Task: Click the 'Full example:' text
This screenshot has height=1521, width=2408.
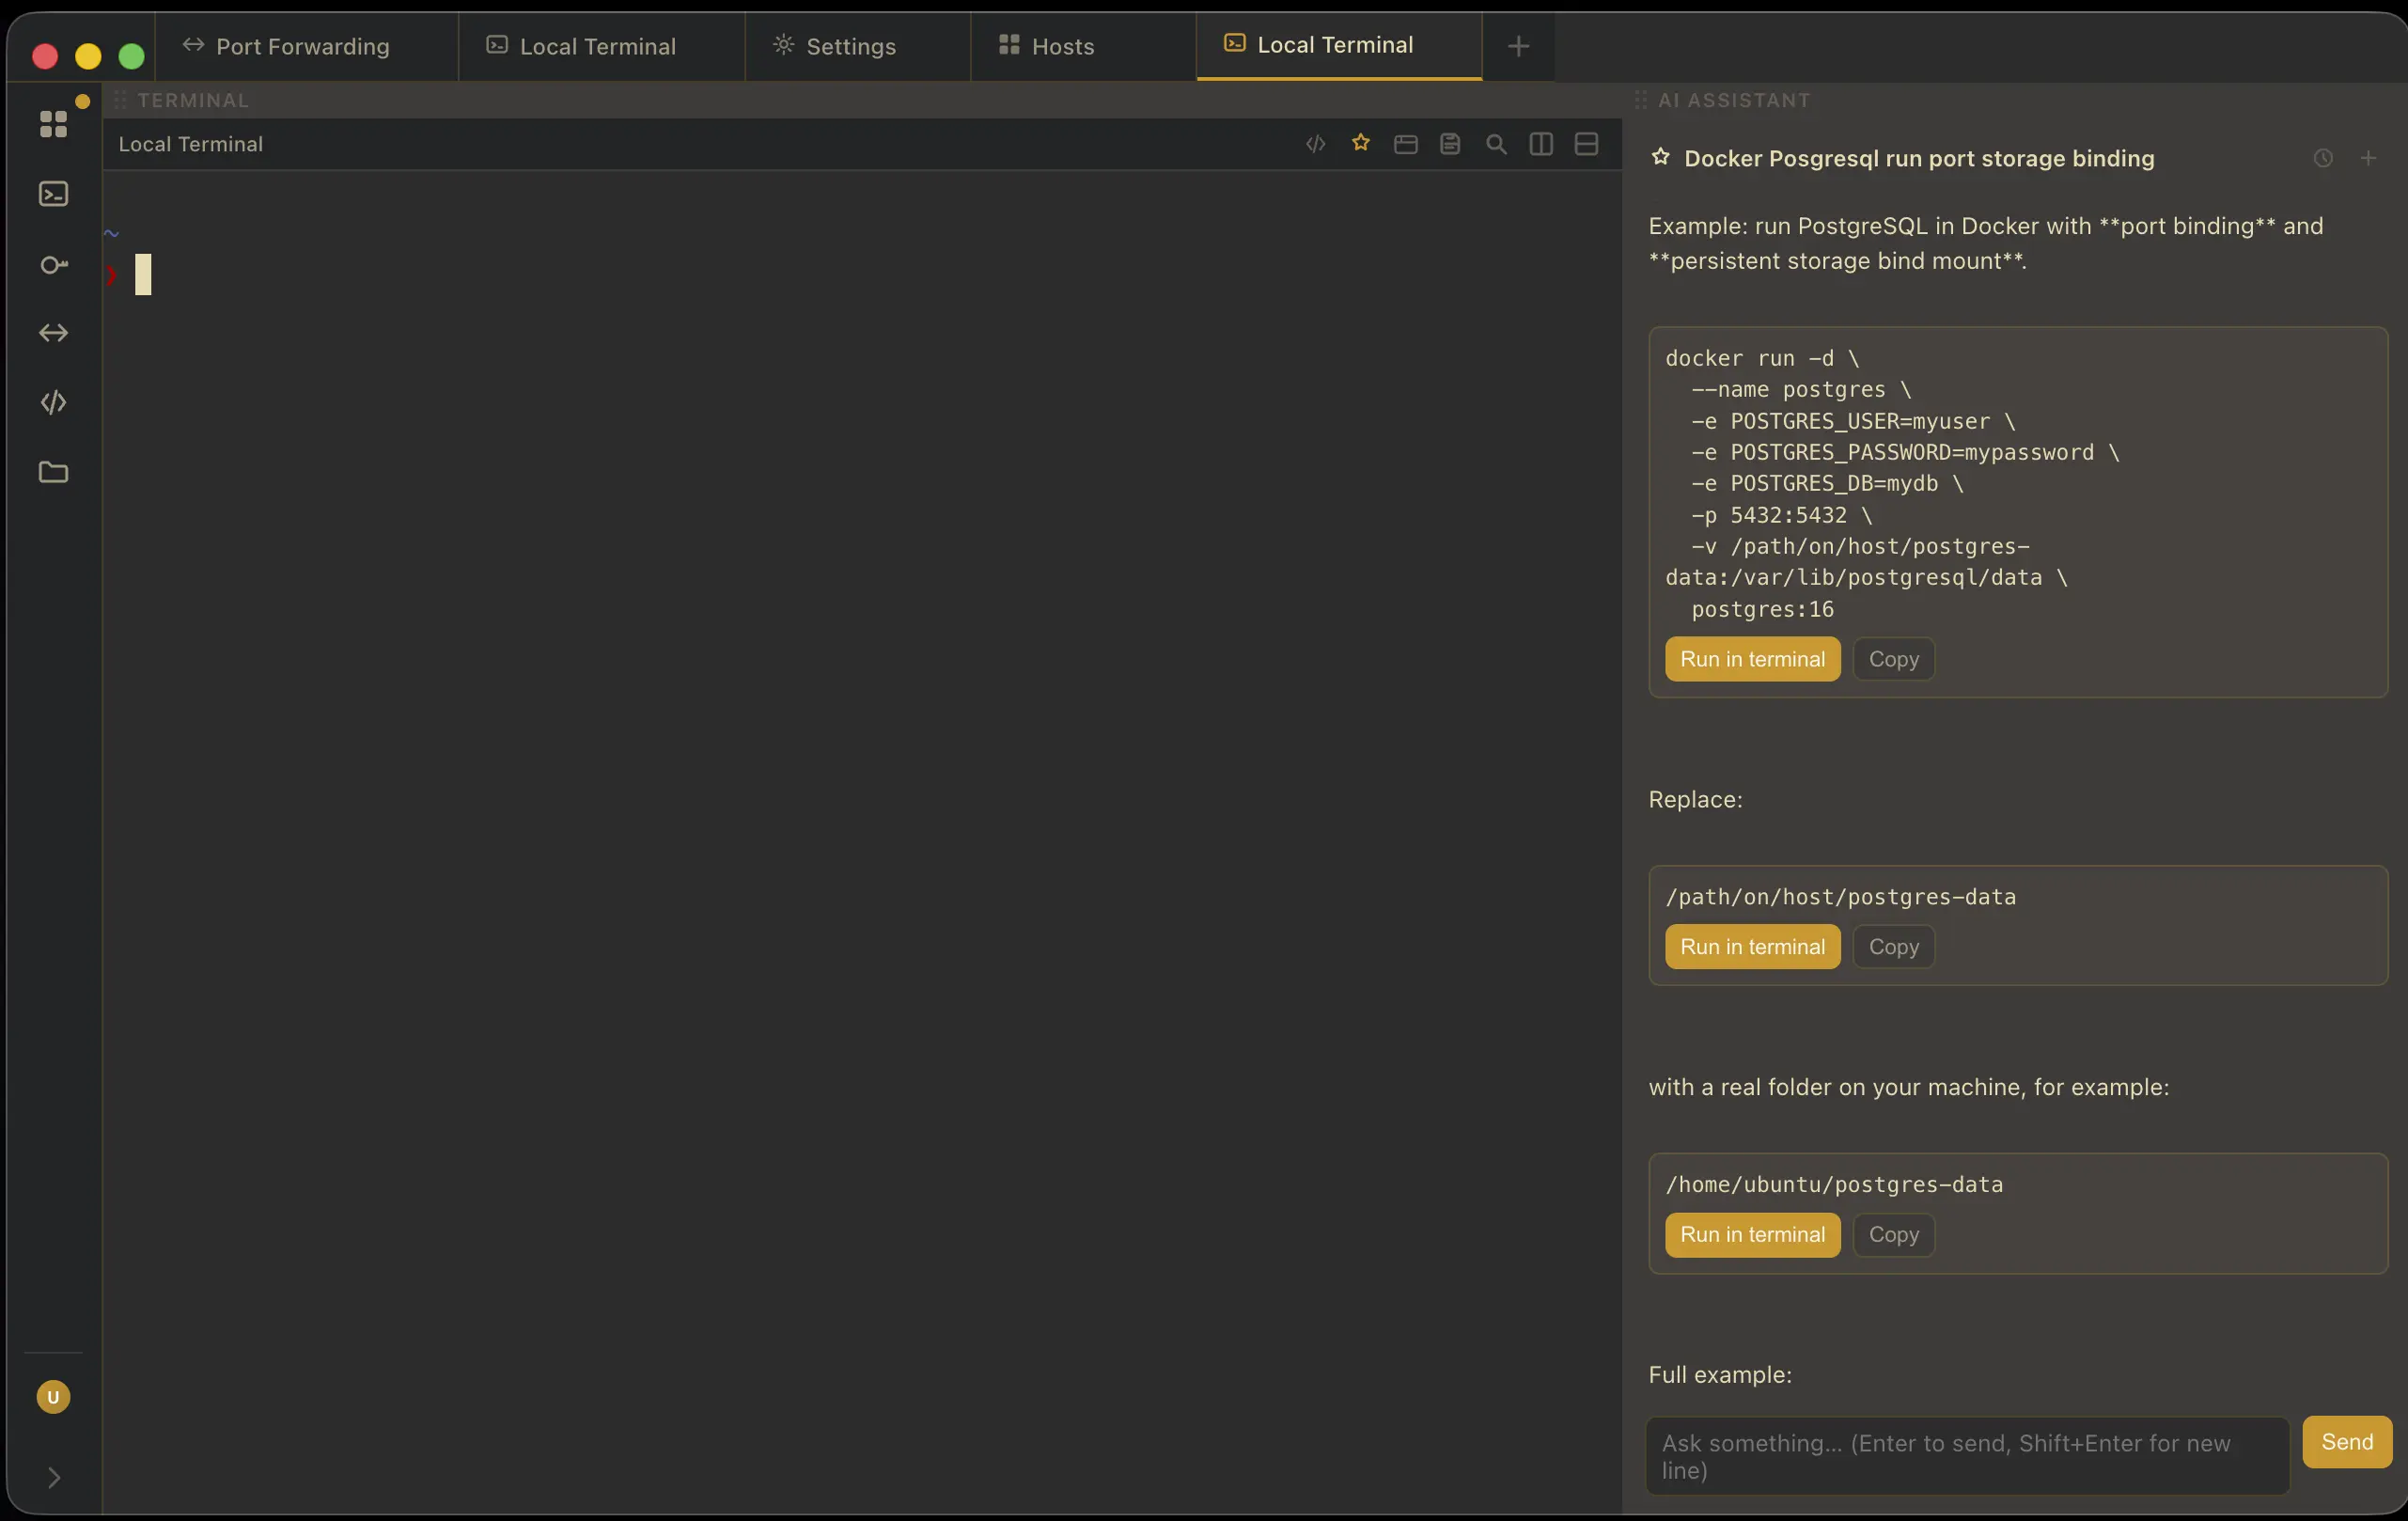Action: [1720, 1375]
